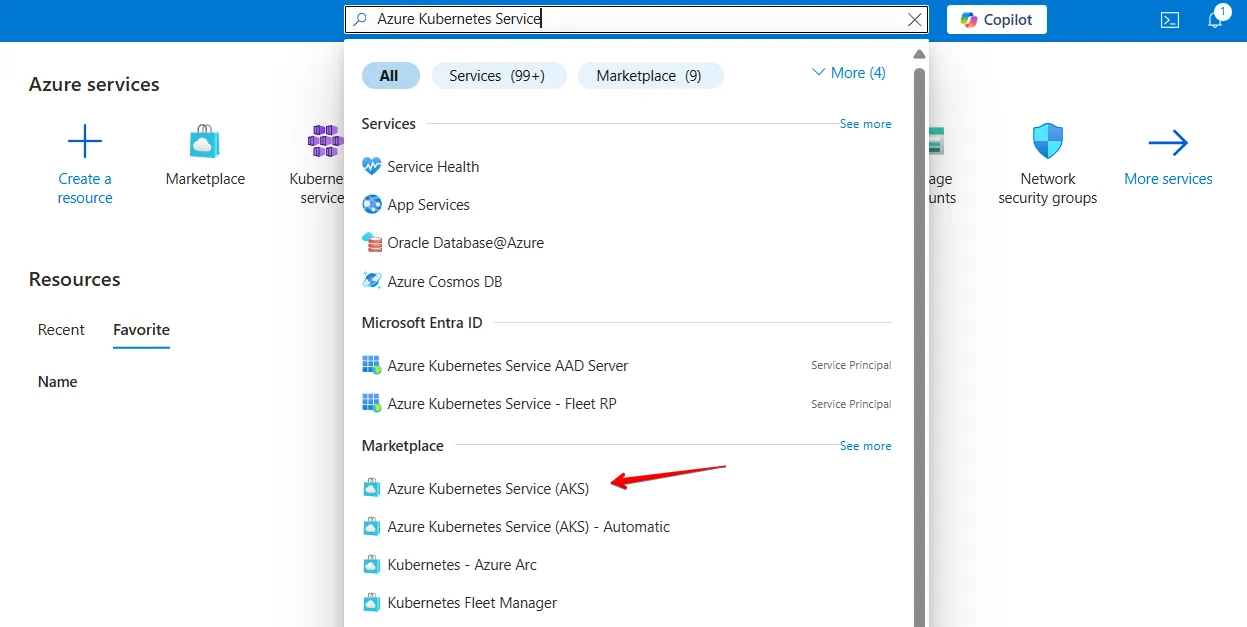This screenshot has width=1247, height=627.
Task: Clear the search box with X icon
Action: [914, 19]
